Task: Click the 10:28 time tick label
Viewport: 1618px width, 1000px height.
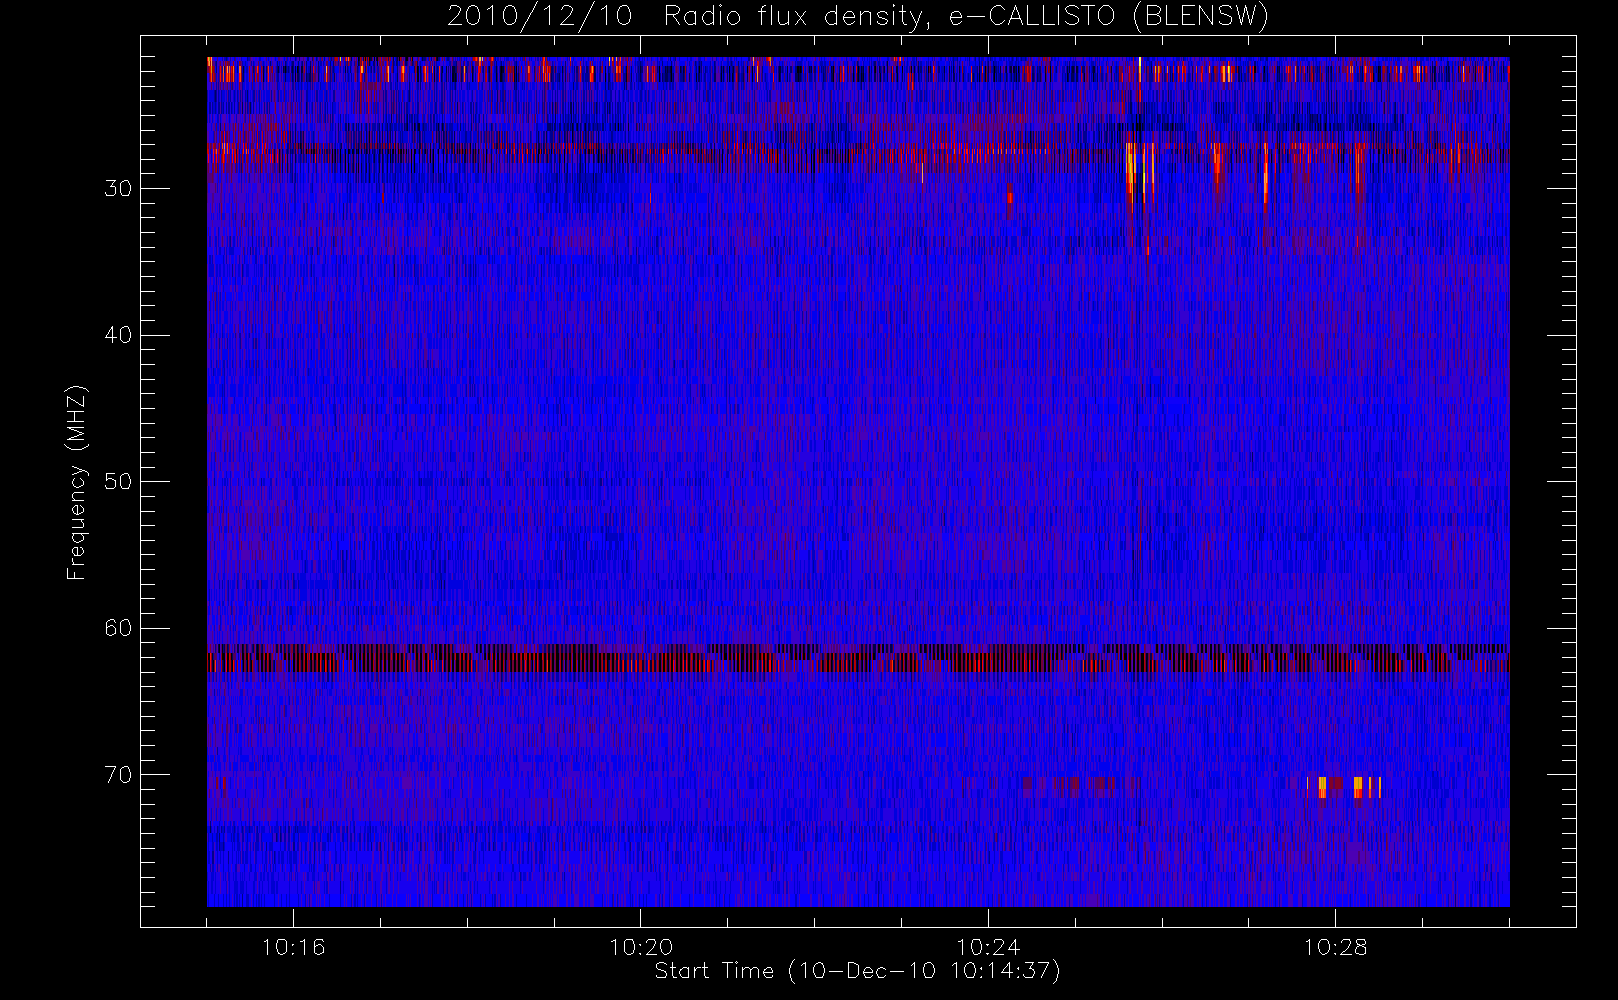Action: click(1335, 947)
